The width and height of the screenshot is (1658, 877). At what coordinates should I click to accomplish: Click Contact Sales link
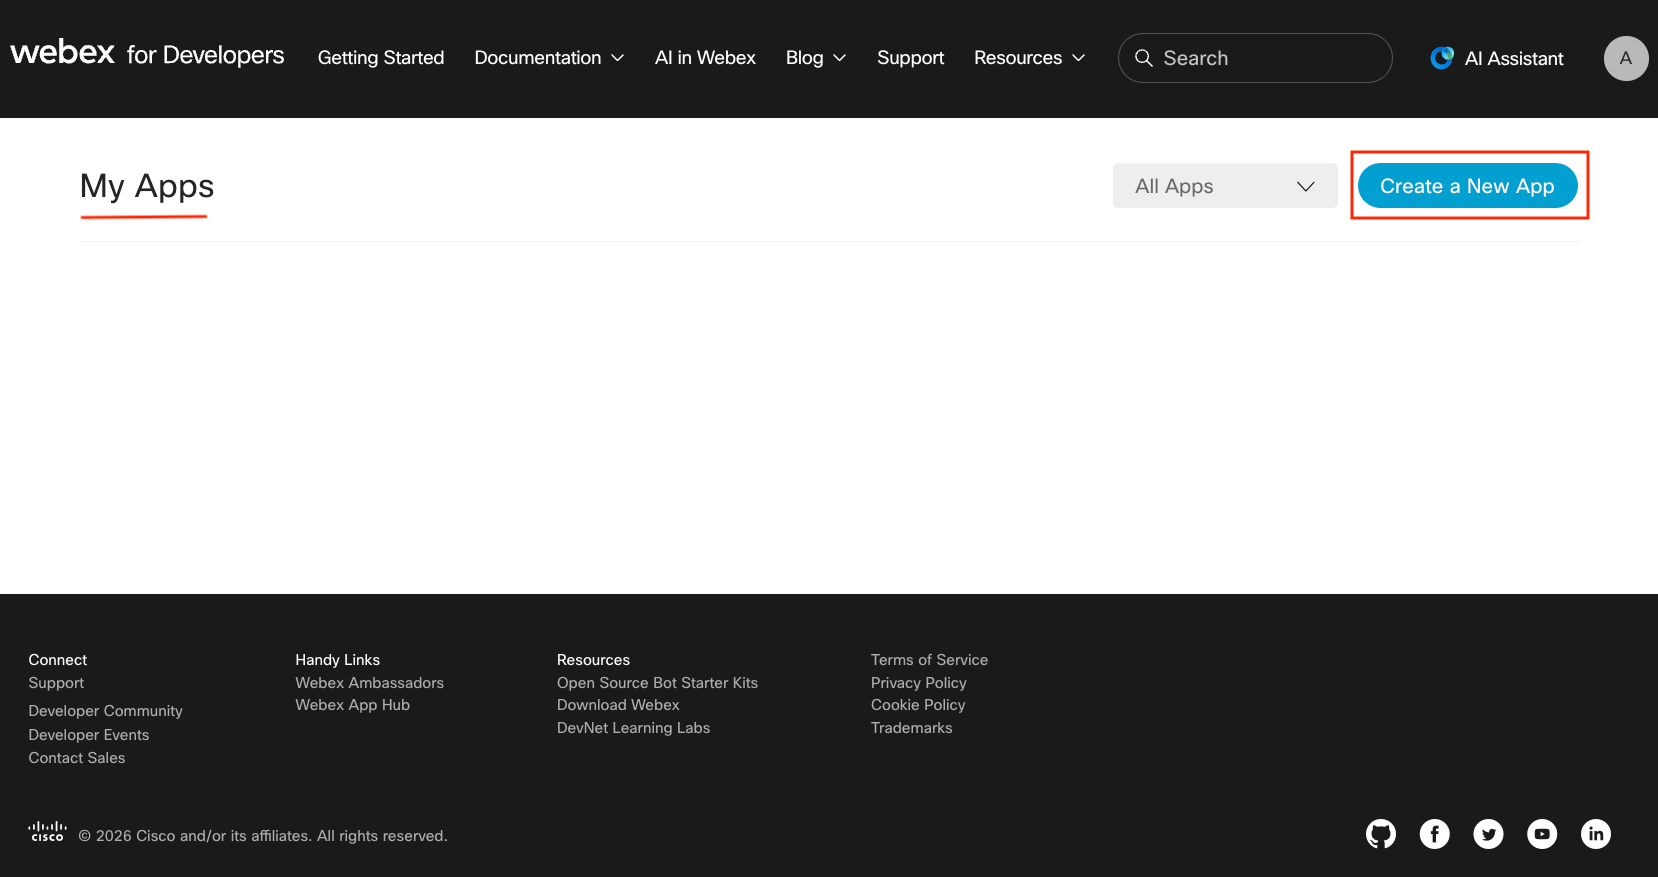77,758
